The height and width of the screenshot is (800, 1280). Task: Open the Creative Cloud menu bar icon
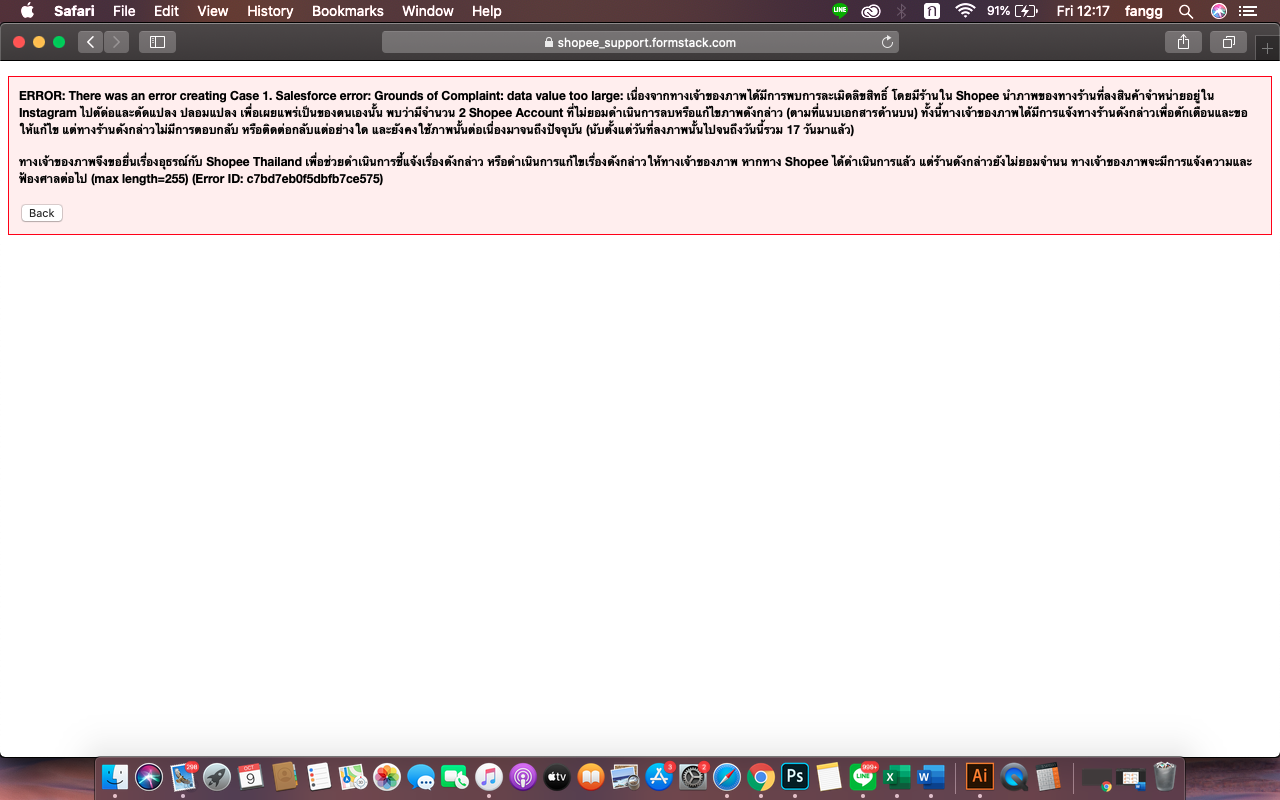point(871,11)
